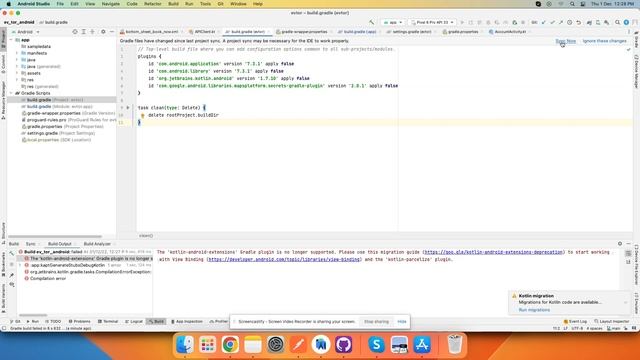Viewport: 640px width, 360px height.
Task: Click the project panel locate target icon
Action: point(75,32)
